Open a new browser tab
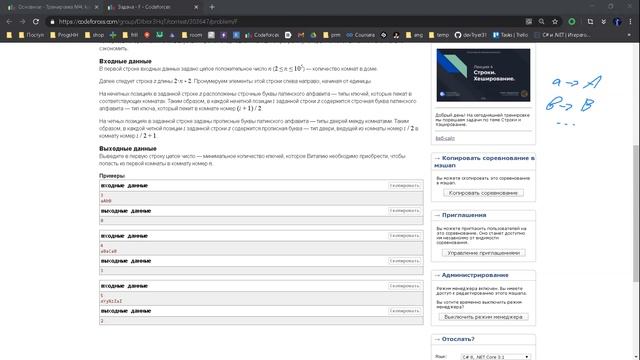Screen dimensions: 640x360 click(x=212, y=7)
